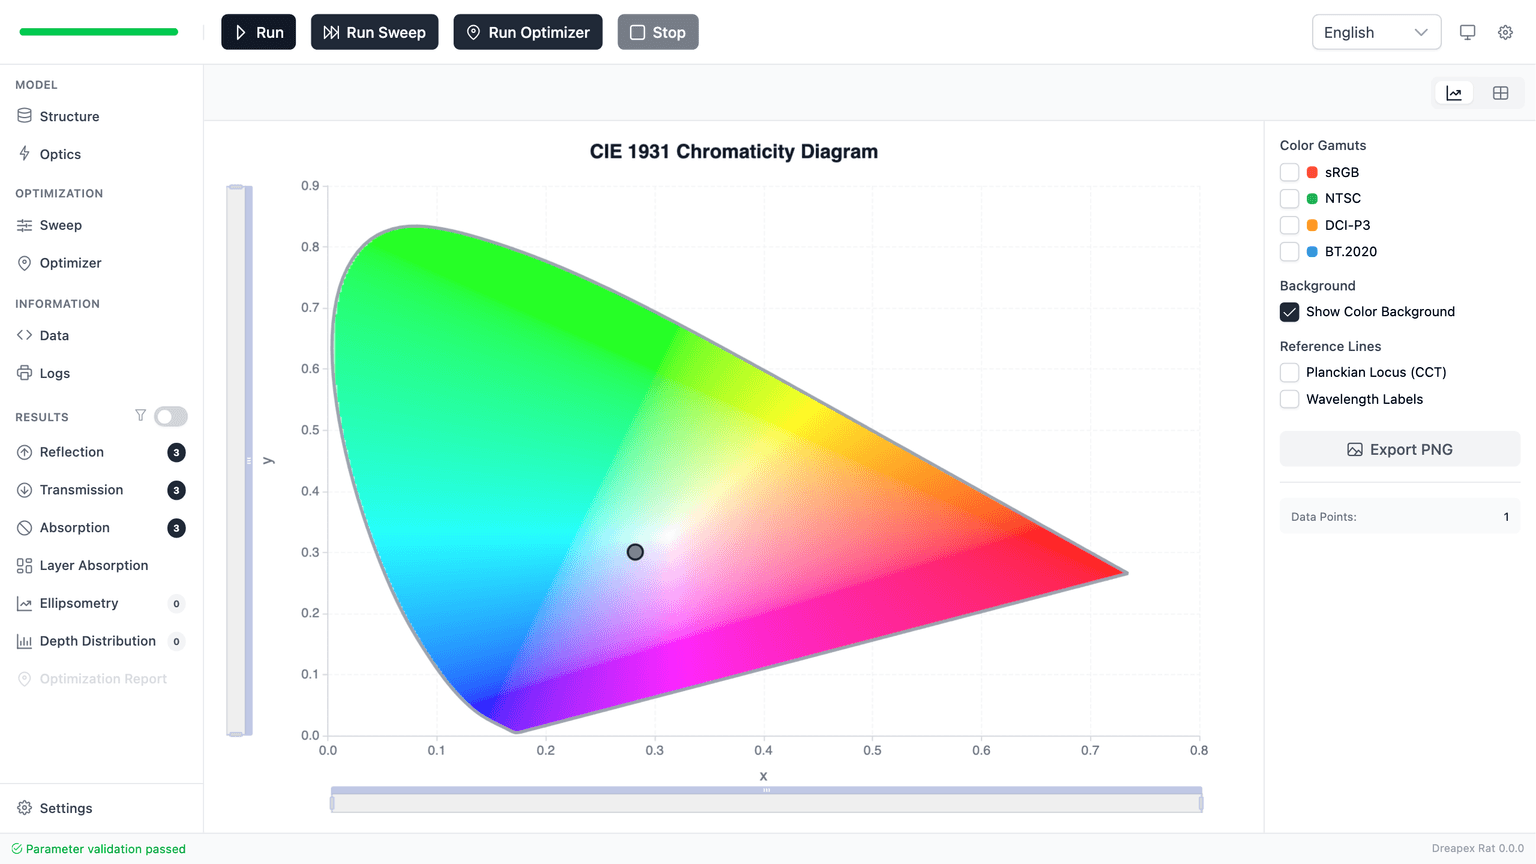Click the Run Optimizer button
Screen dimensions: 1536x864
coord(527,32)
